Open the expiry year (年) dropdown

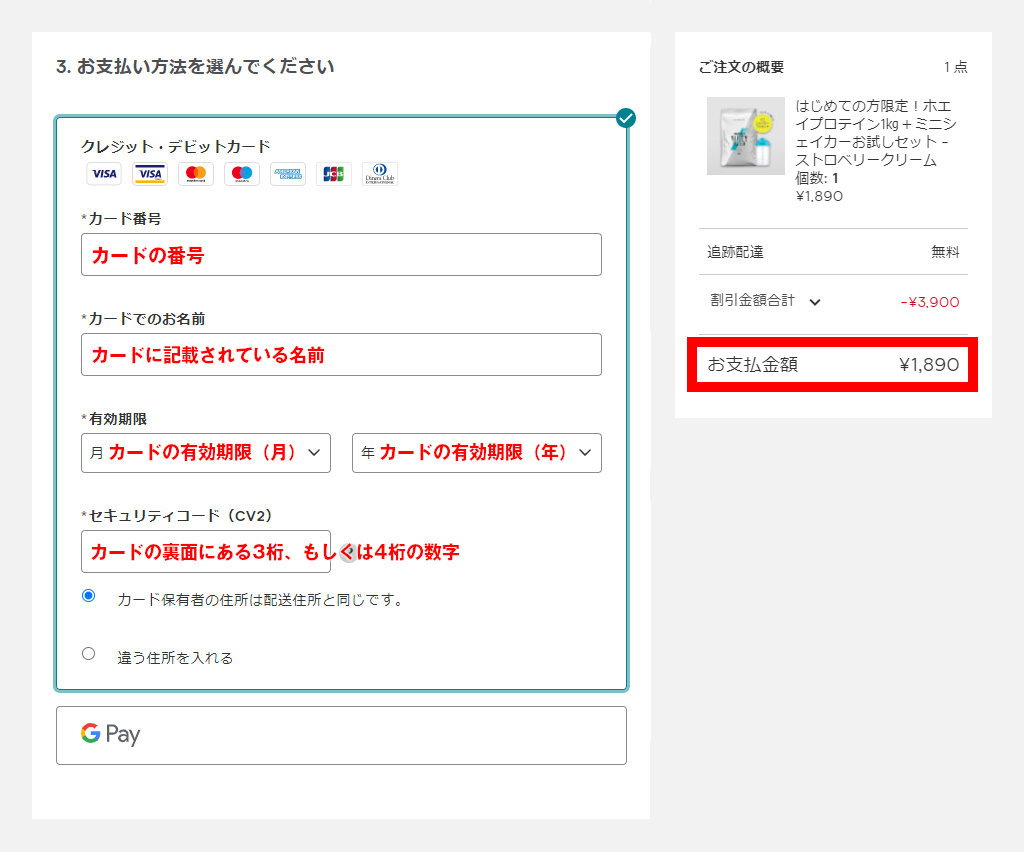coord(477,452)
